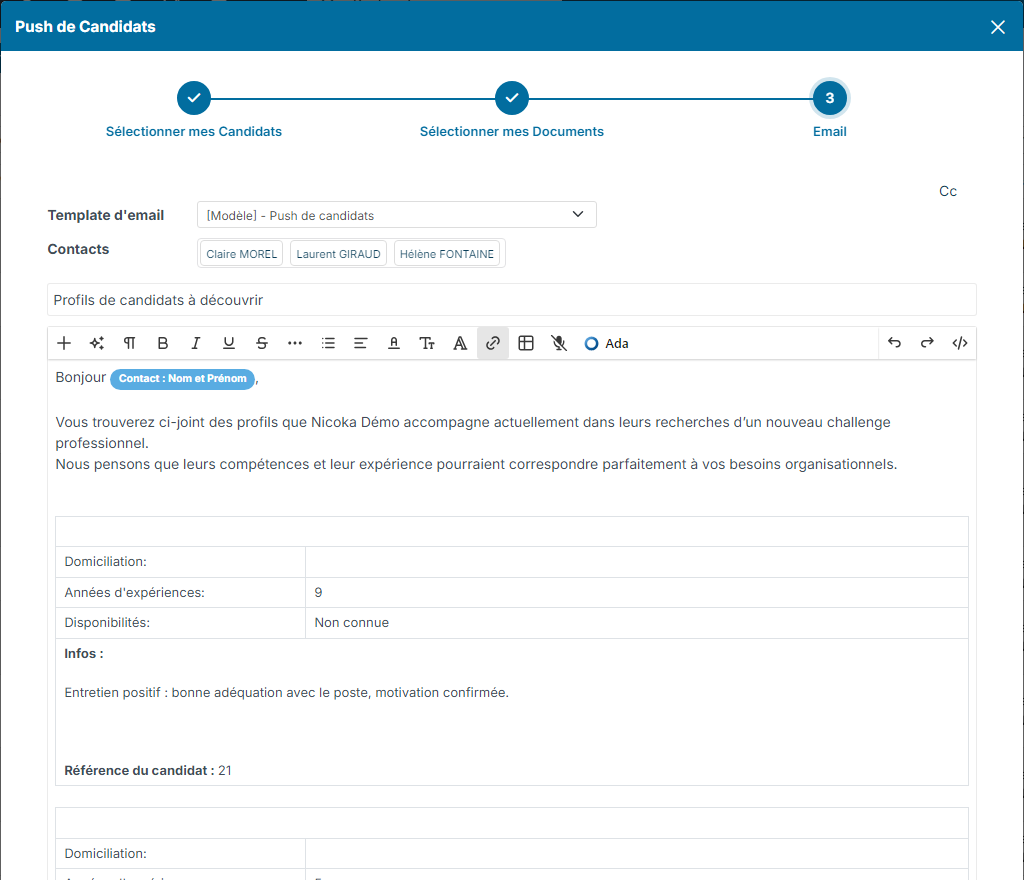Toggle italic formatting
The image size is (1024, 880).
(x=195, y=343)
